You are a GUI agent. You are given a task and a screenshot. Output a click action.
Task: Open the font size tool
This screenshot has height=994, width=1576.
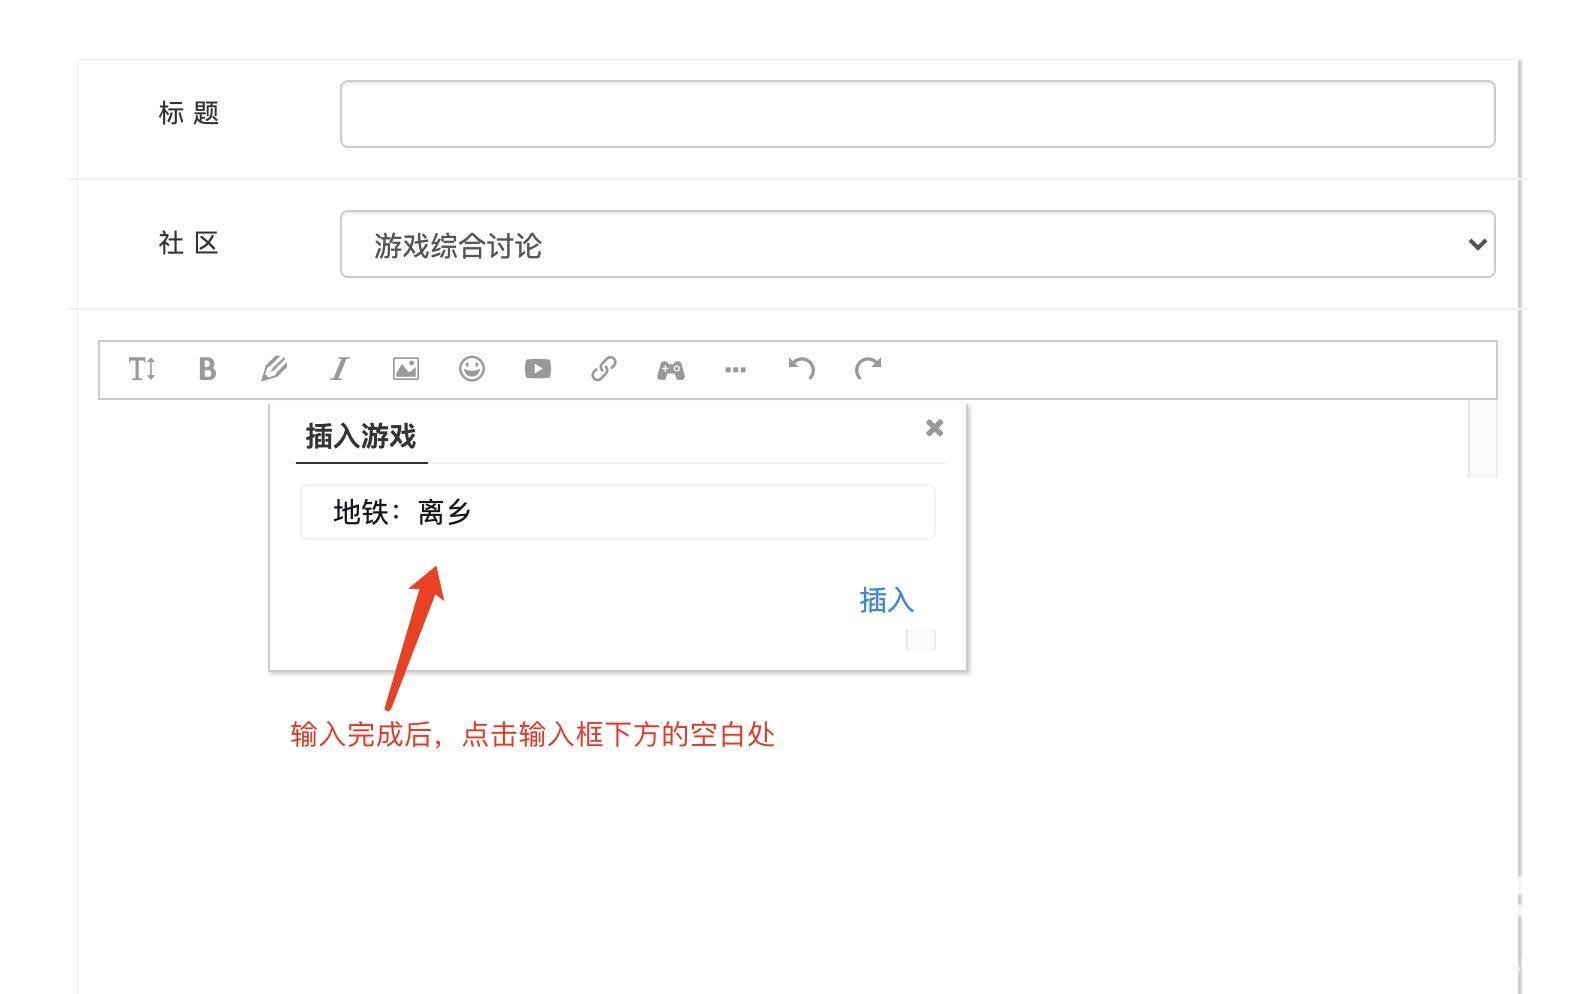(x=142, y=369)
